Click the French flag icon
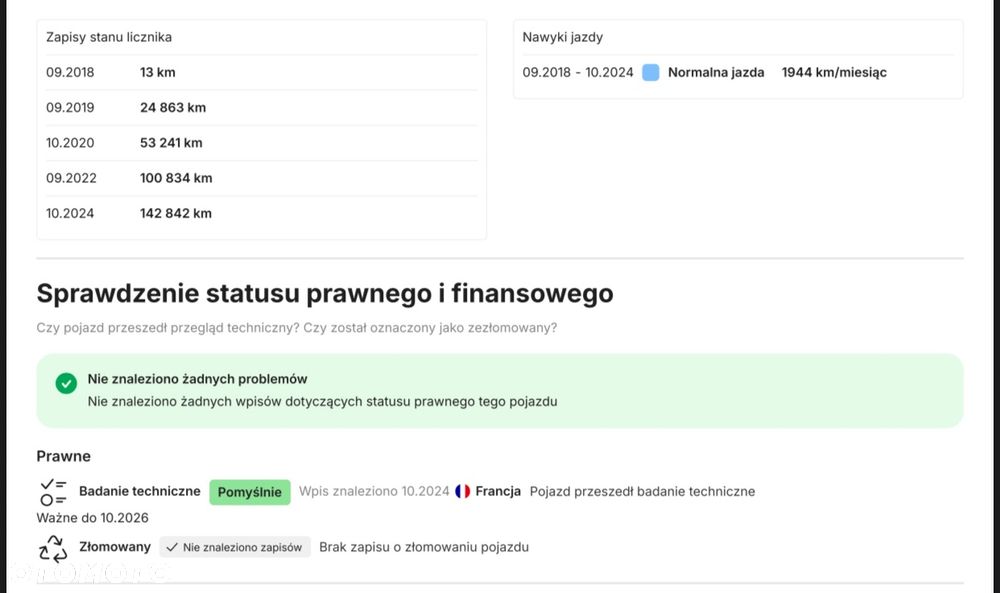 463,492
